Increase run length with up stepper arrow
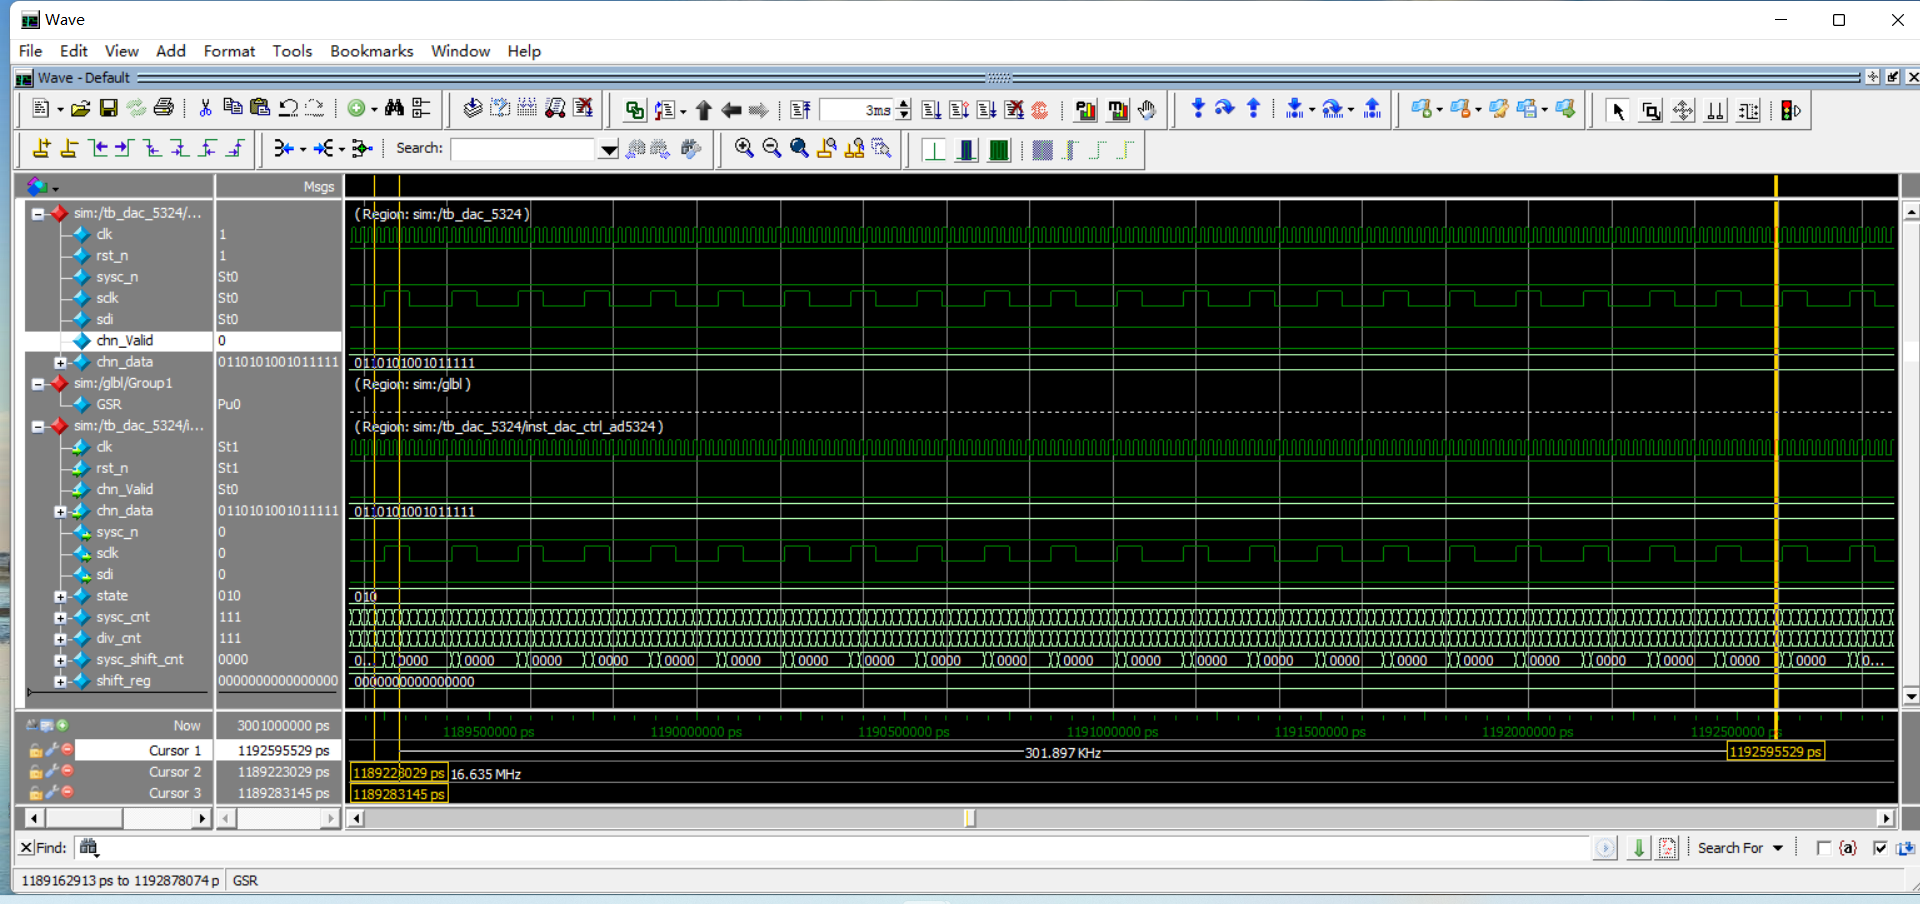The width and height of the screenshot is (1920, 904). [904, 104]
